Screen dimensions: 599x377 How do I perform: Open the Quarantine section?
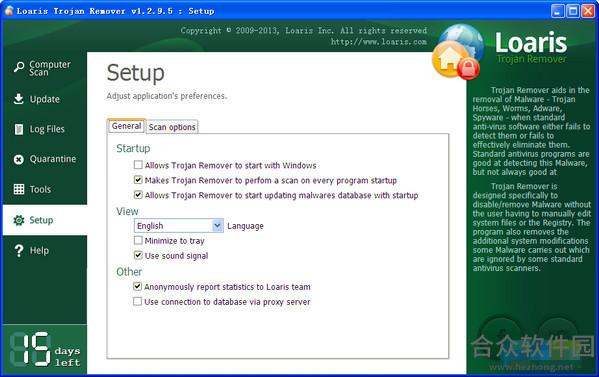point(45,159)
